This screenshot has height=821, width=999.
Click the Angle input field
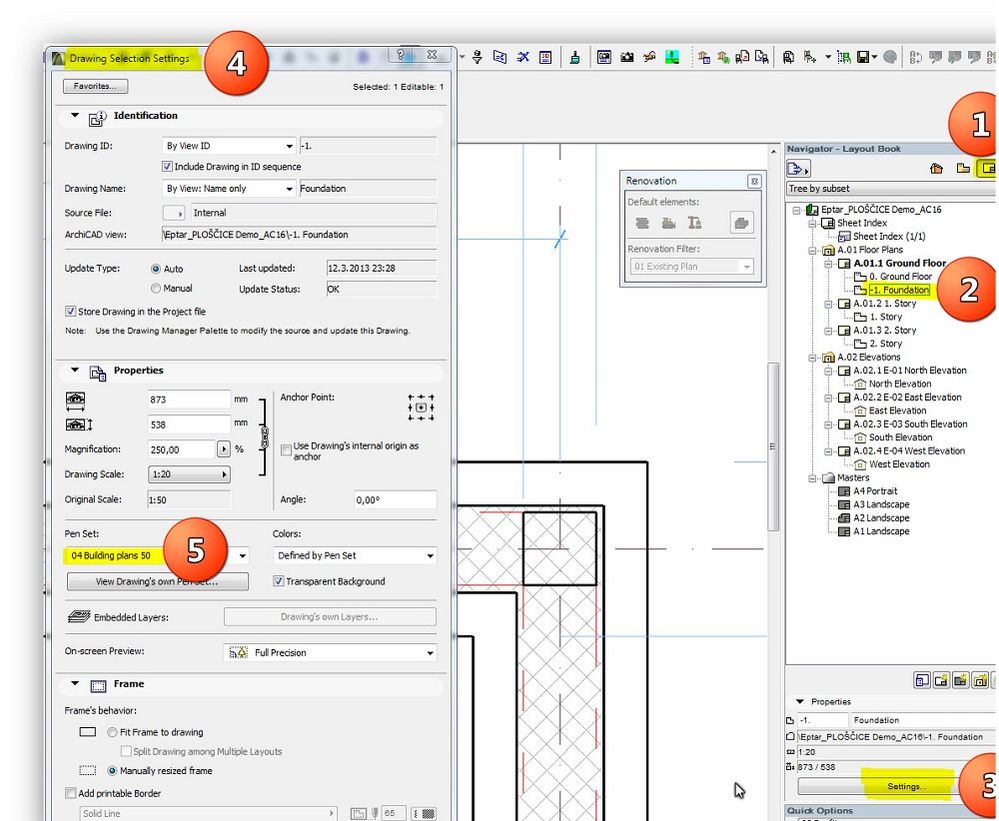click(x=394, y=500)
